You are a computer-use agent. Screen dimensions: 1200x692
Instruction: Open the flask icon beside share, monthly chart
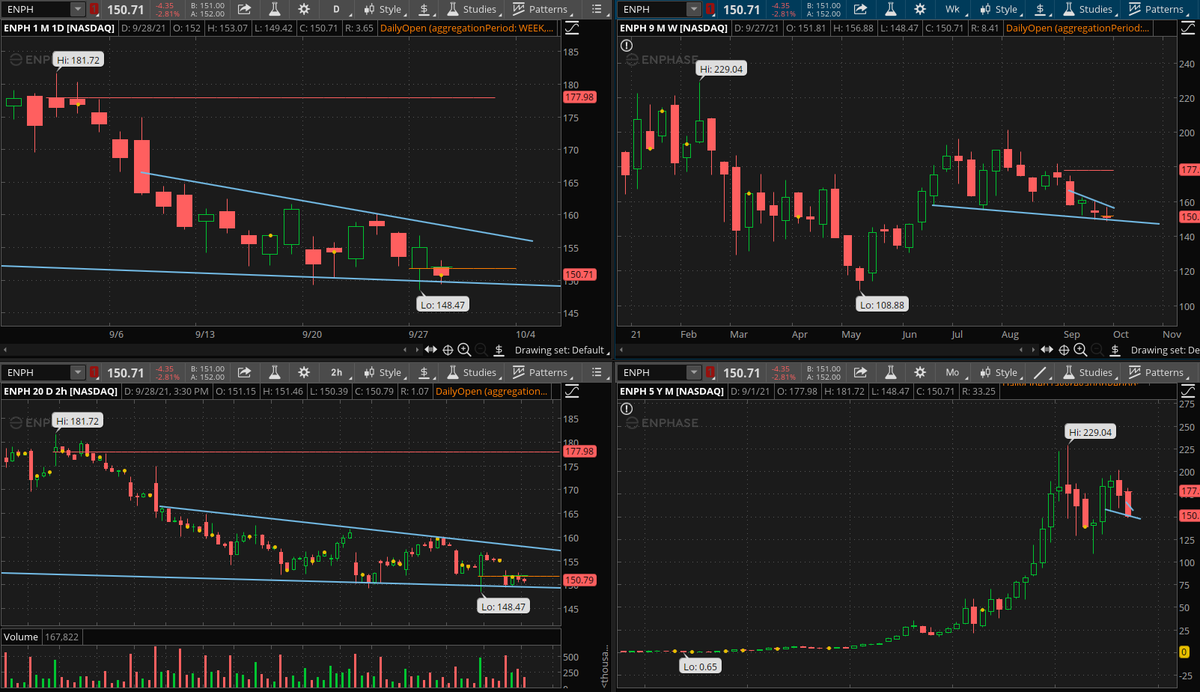pyautogui.click(x=890, y=372)
